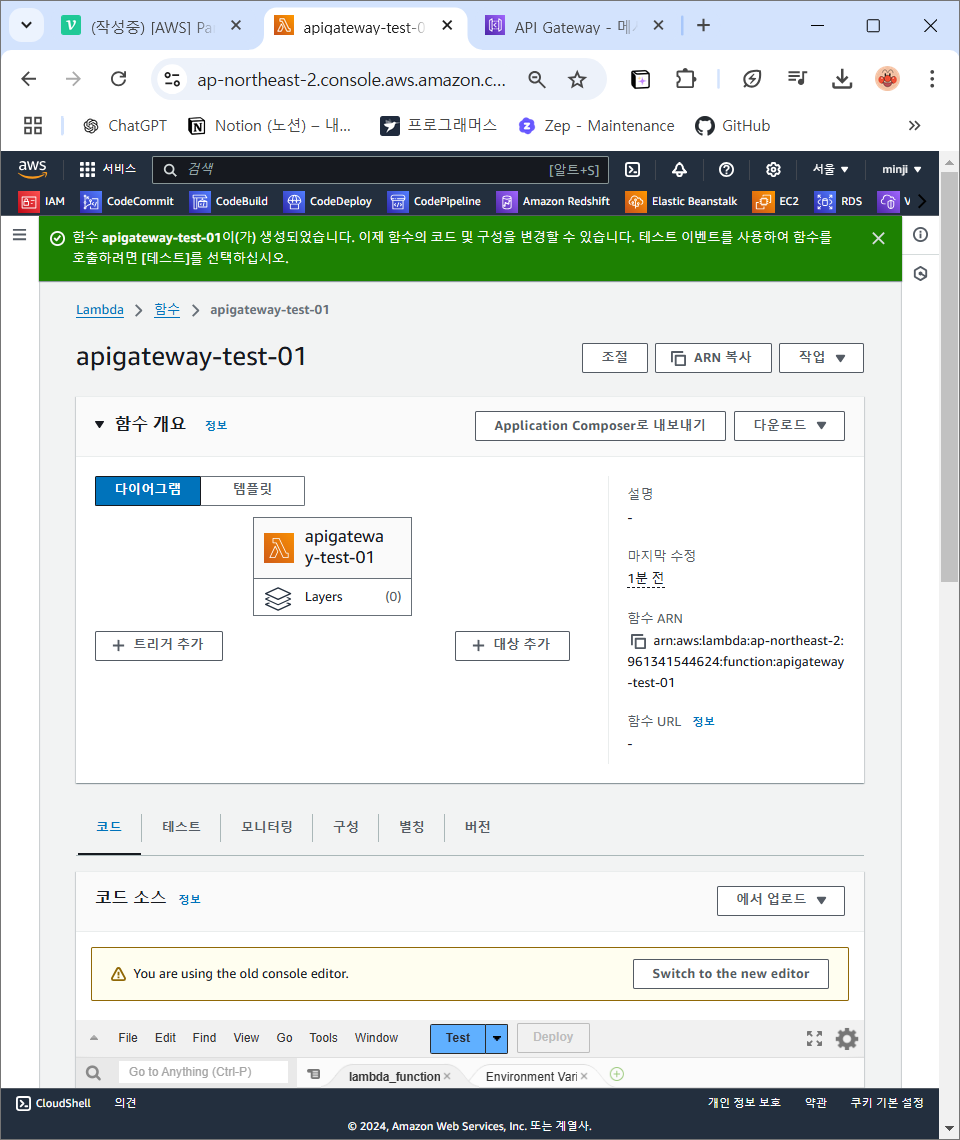Select the 템플릿 view toggle

click(x=252, y=490)
